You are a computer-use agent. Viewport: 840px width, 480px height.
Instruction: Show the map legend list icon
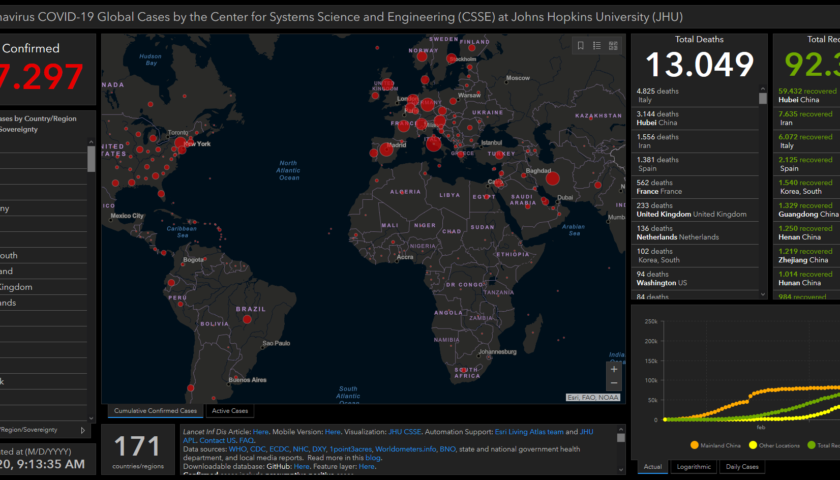pyautogui.click(x=597, y=46)
